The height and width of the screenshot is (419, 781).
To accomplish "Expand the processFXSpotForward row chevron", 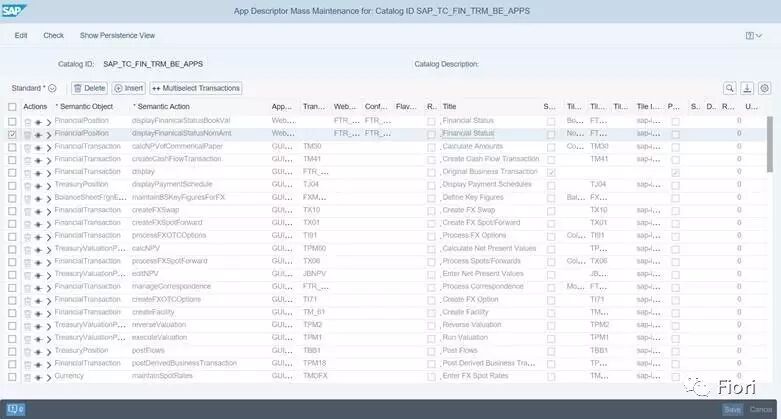I will click(49, 263).
